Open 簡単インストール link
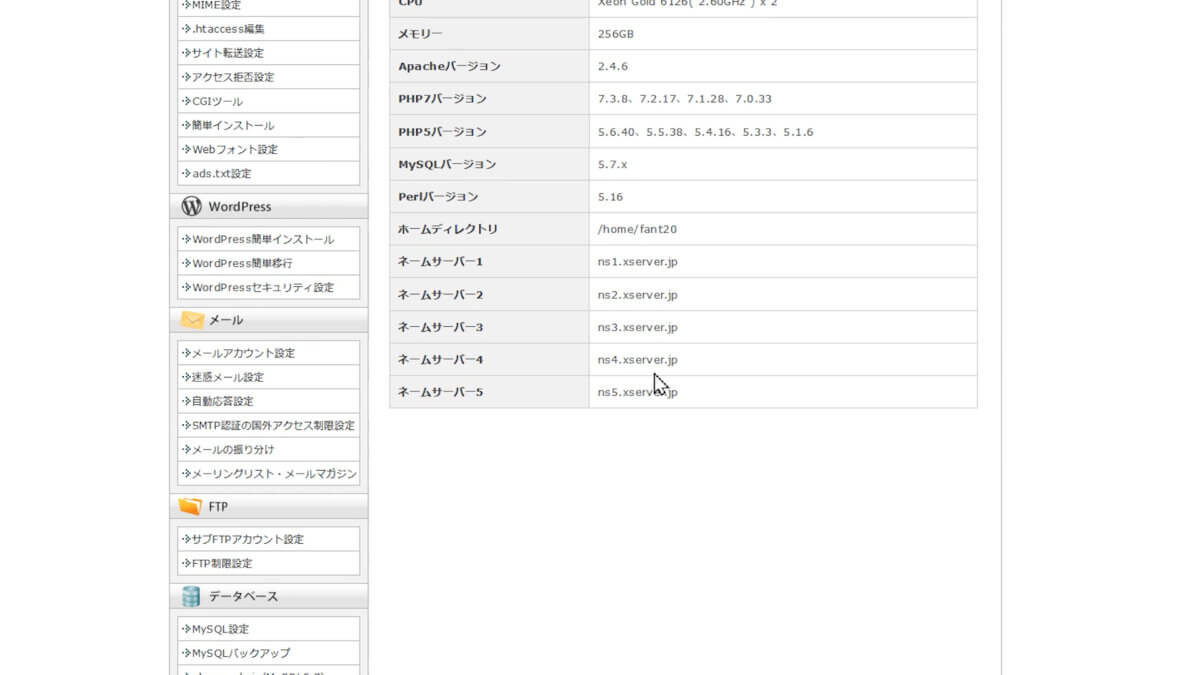 [x=233, y=125]
